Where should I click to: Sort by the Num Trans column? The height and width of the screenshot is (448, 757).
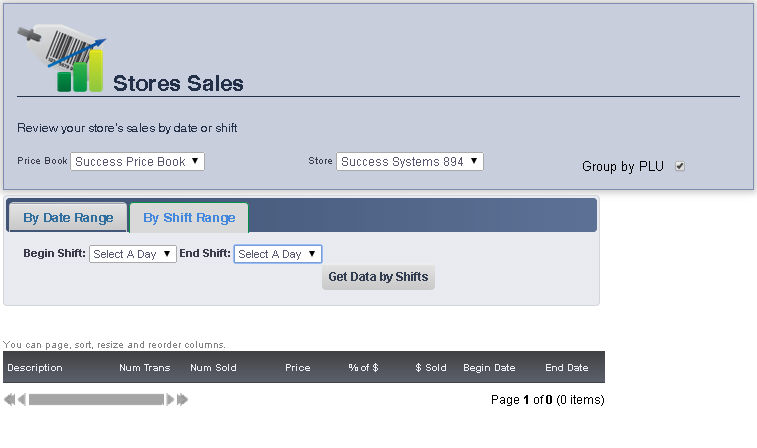(x=144, y=368)
